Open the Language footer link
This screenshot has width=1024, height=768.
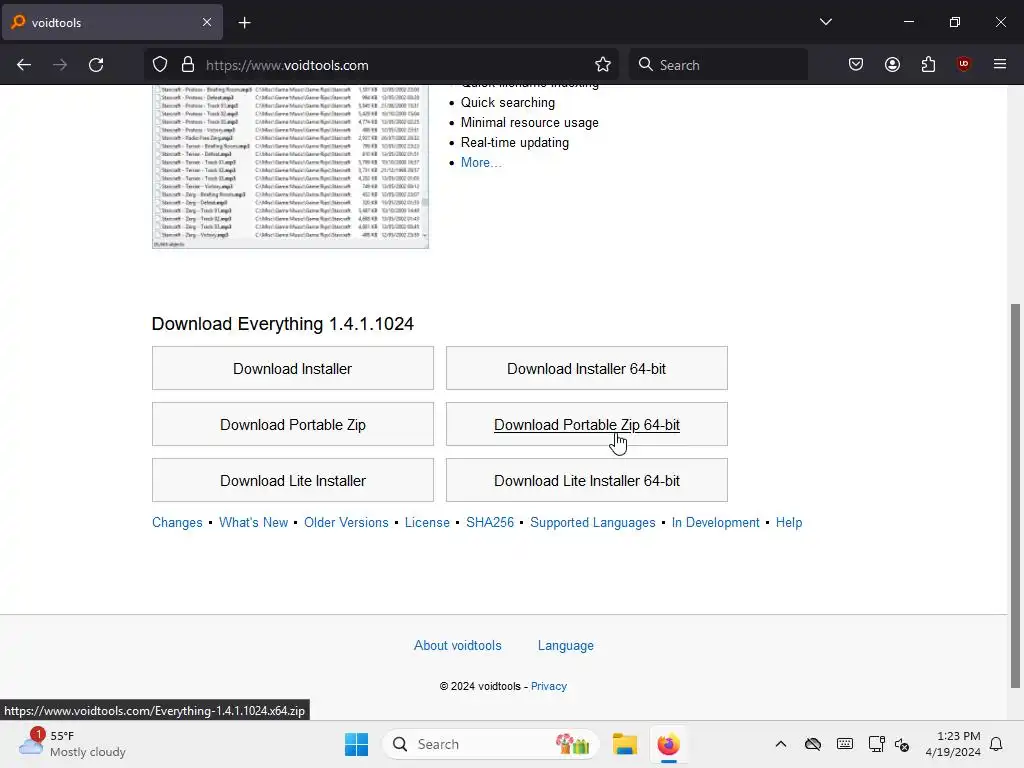(x=566, y=645)
